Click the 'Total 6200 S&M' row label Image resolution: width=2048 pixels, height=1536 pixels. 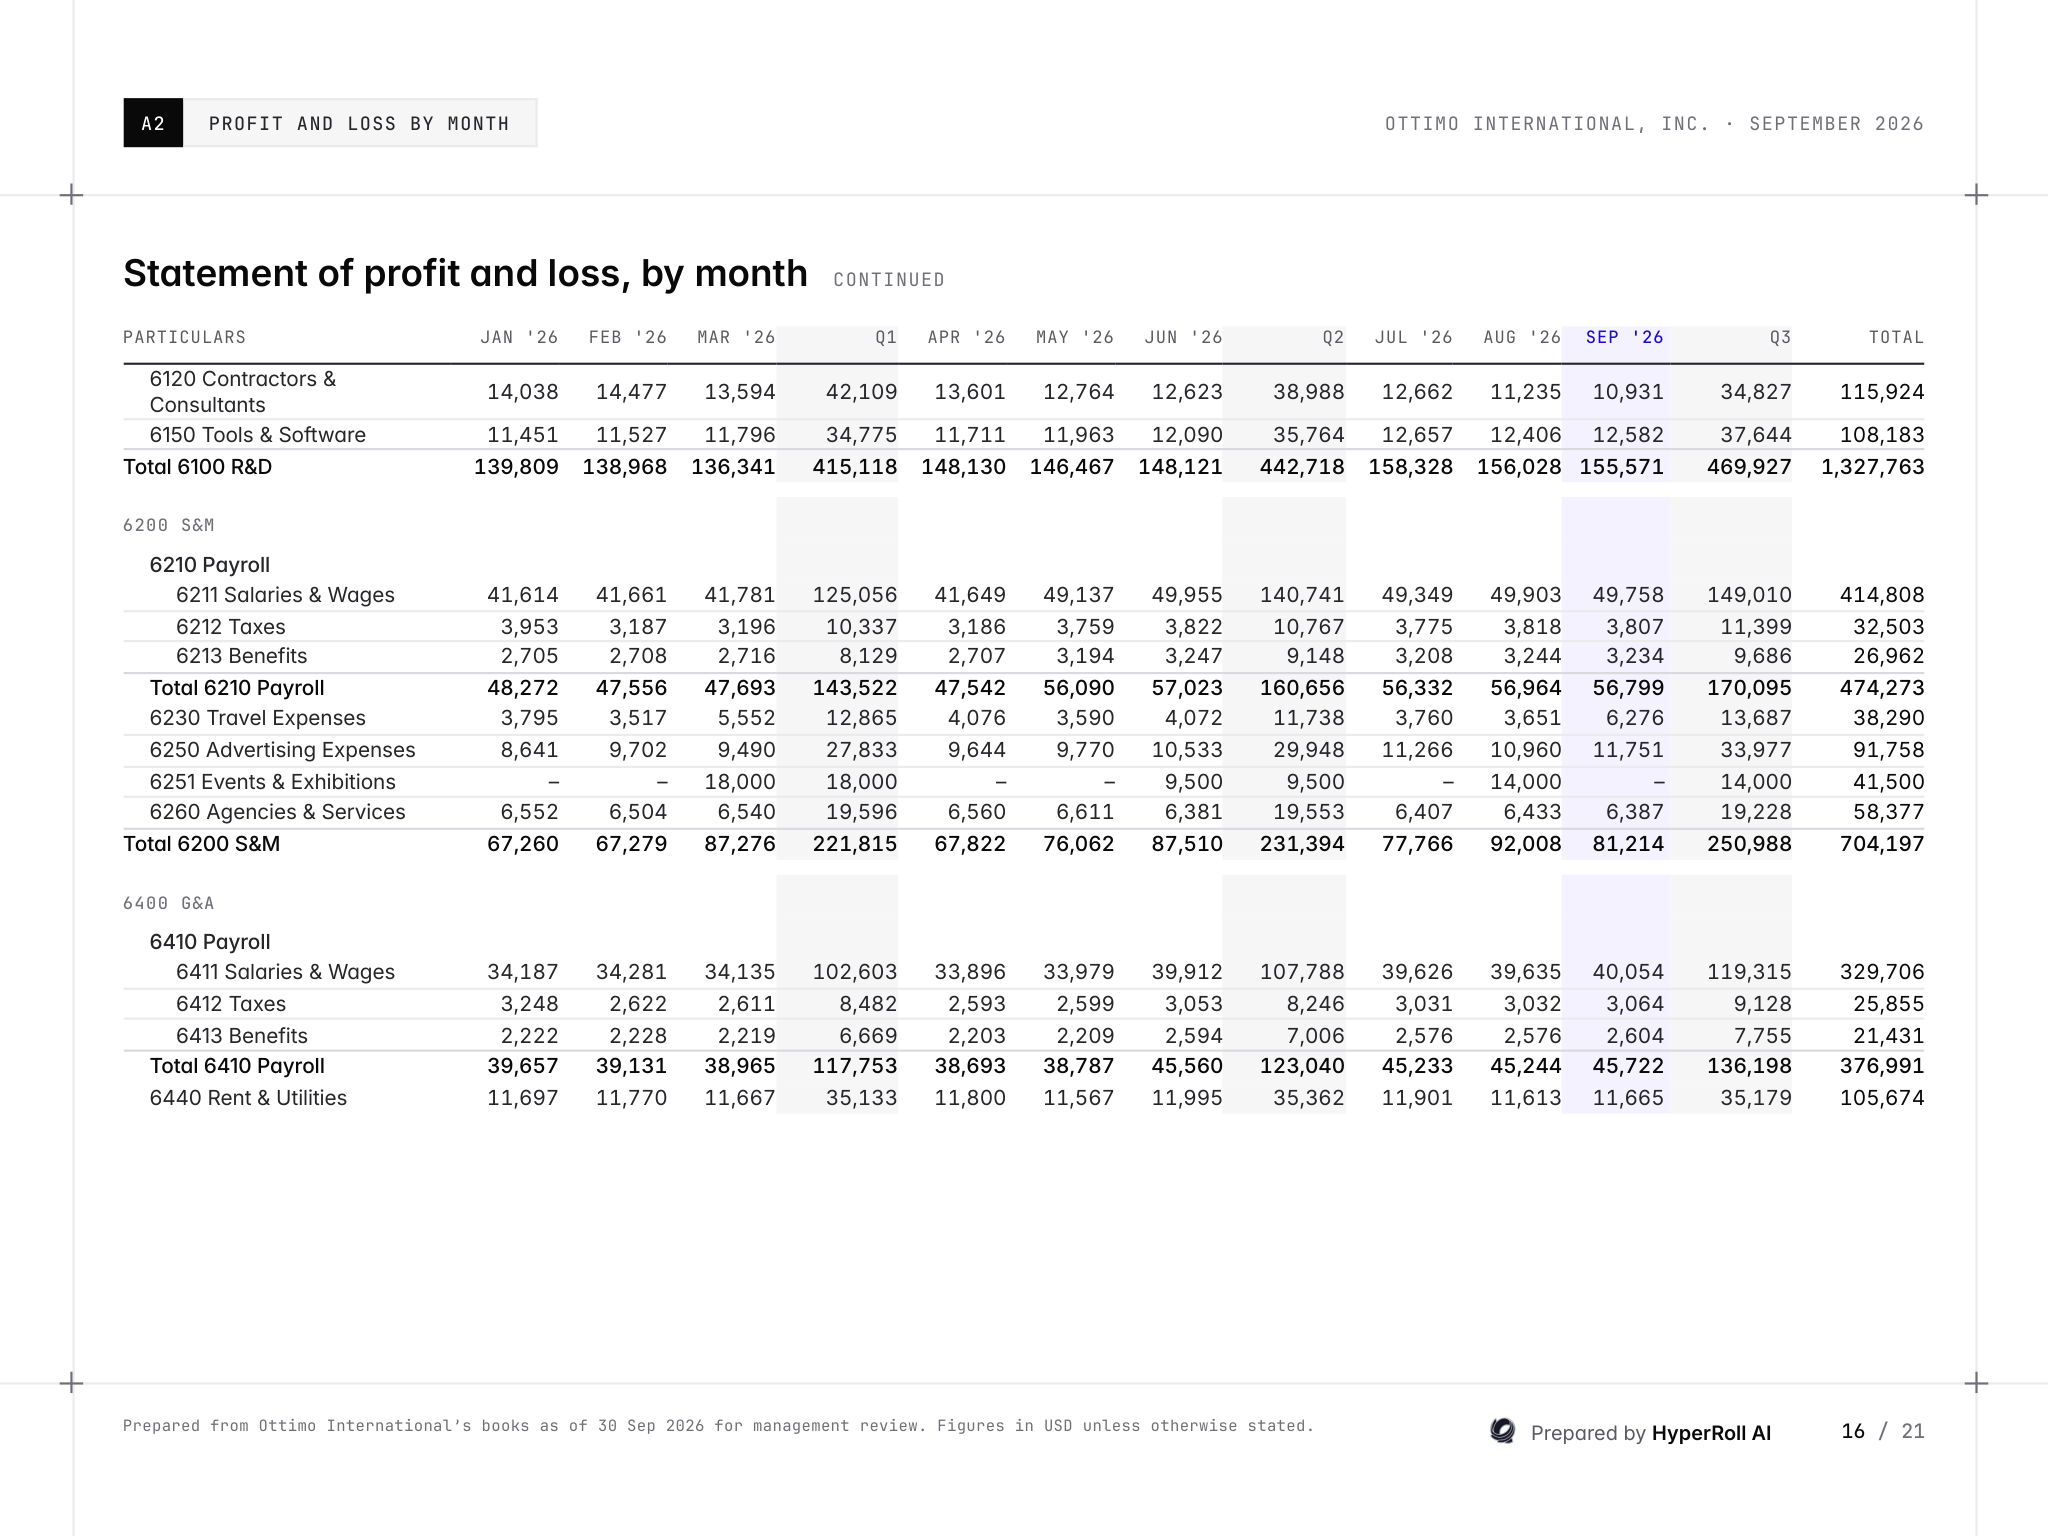pos(201,844)
